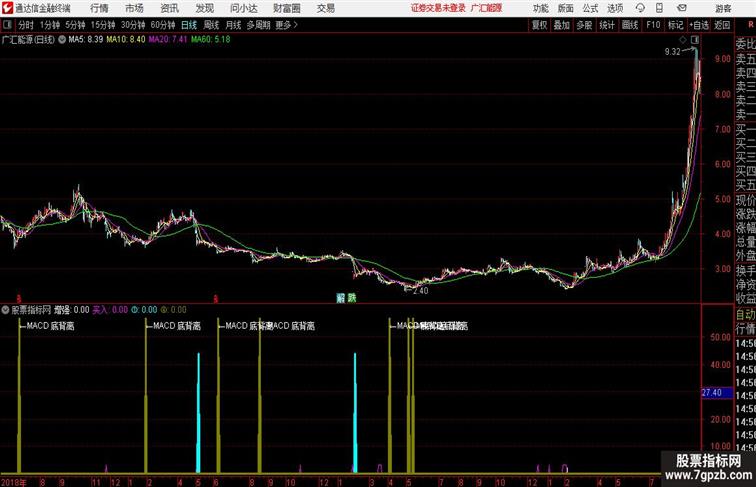Open the 财富圈 menu
The width and height of the screenshot is (756, 487).
286,8
